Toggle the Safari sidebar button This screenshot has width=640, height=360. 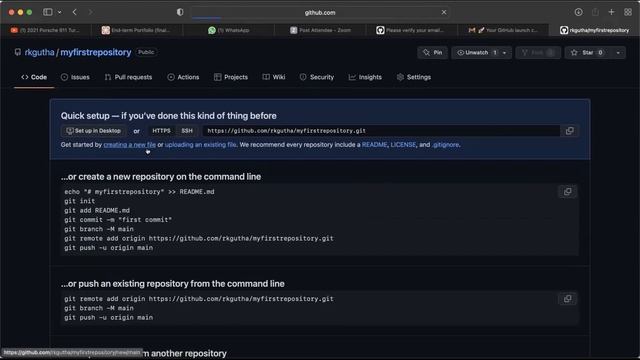point(48,12)
